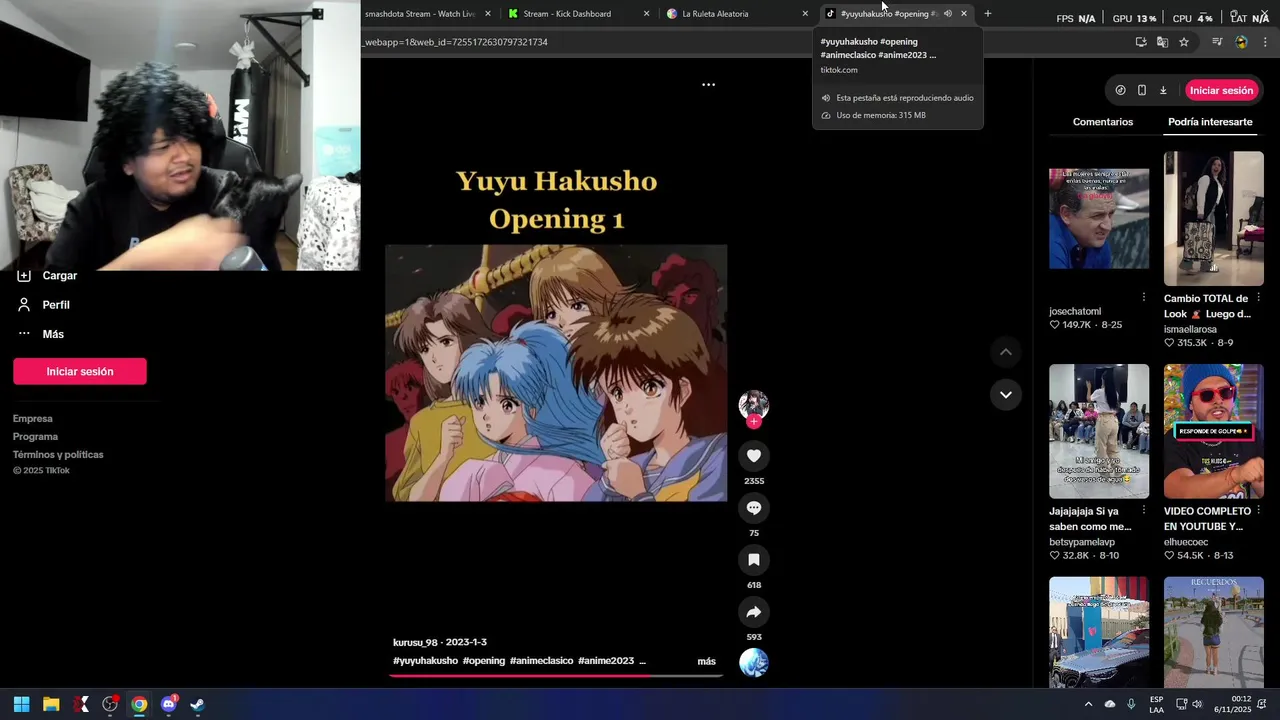Share the video using the arrow icon
The image size is (1280, 720).
pyautogui.click(x=754, y=612)
